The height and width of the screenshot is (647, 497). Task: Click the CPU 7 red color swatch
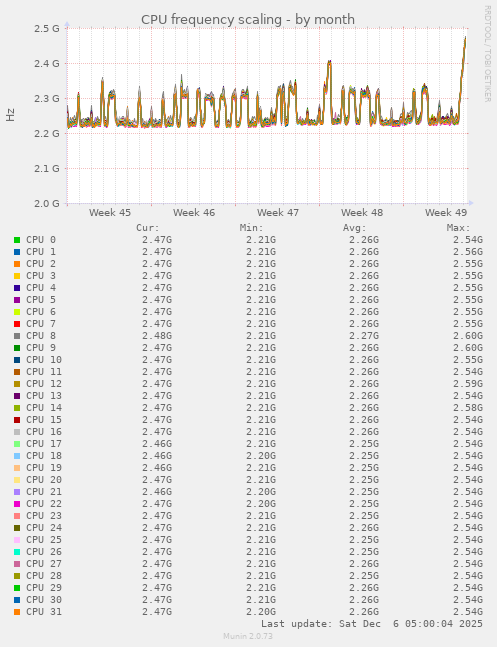[17, 324]
